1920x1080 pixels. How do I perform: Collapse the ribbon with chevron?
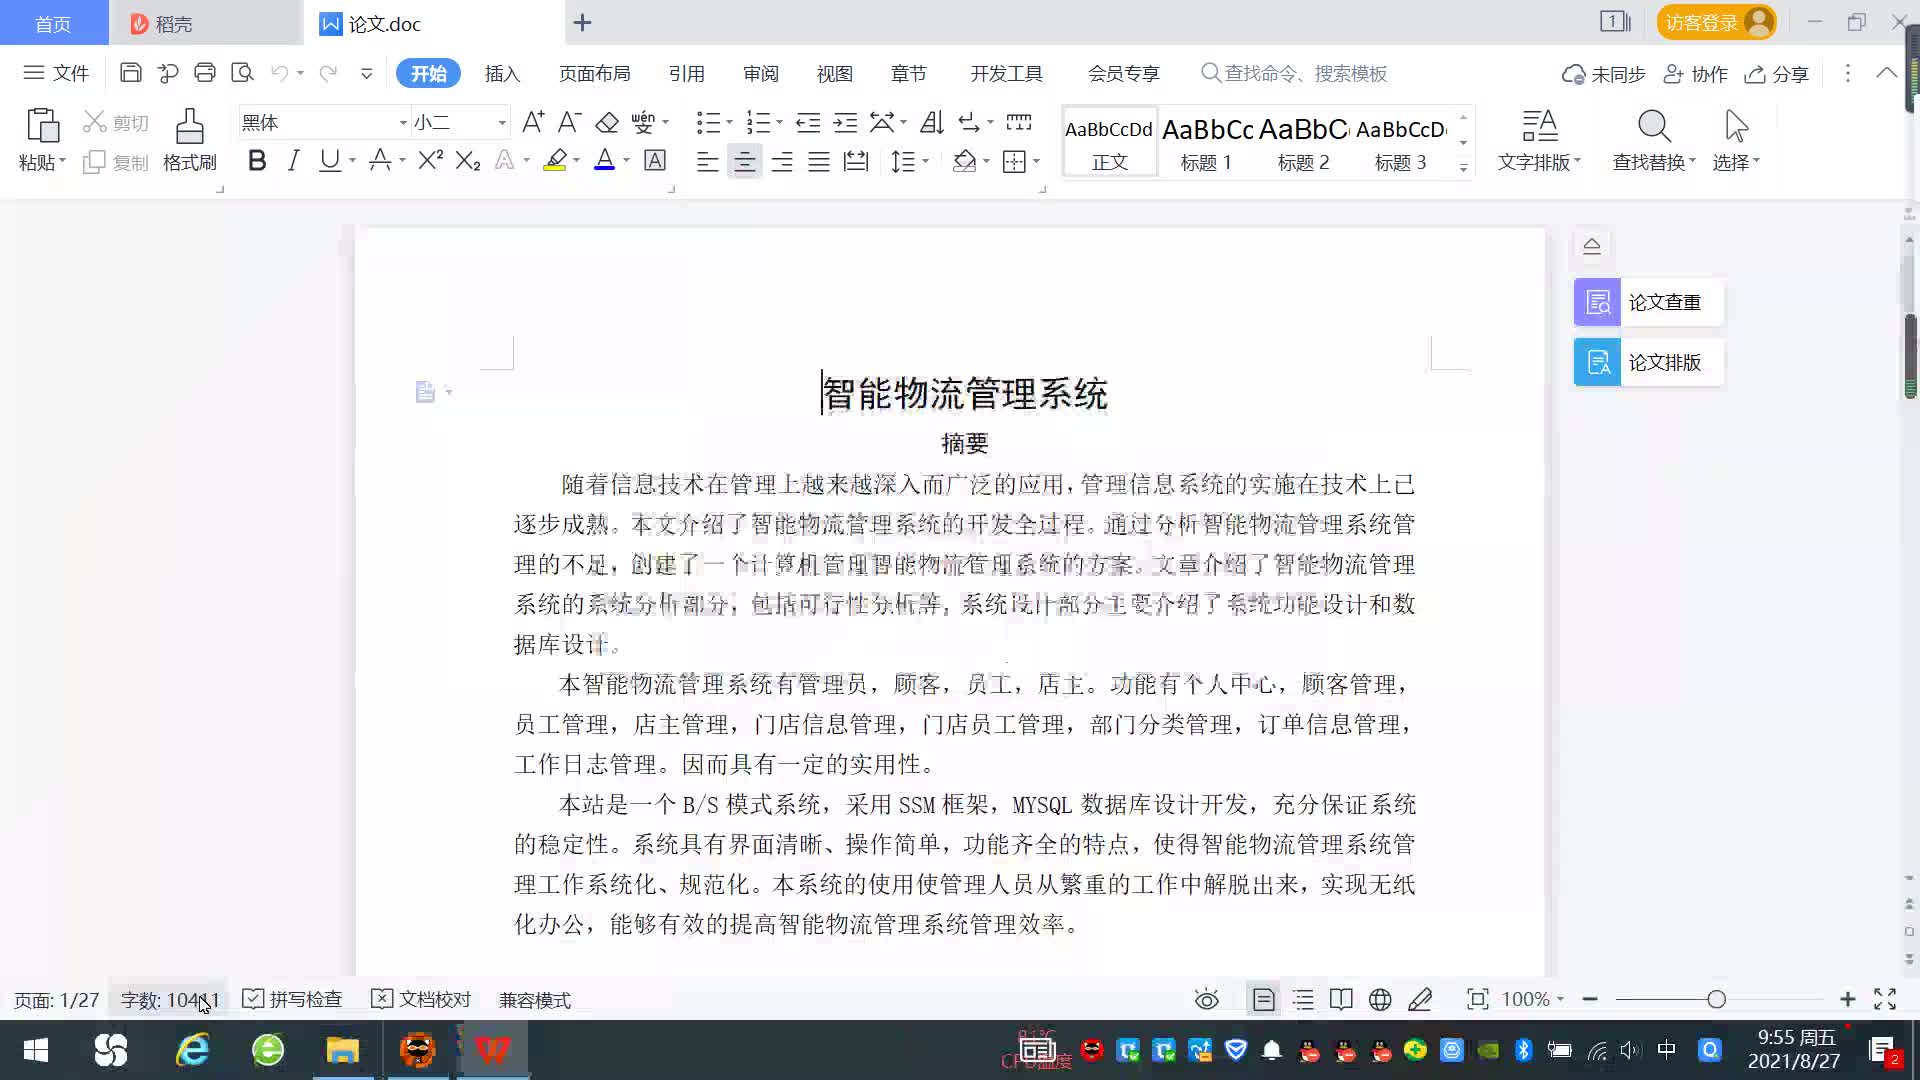[1887, 73]
